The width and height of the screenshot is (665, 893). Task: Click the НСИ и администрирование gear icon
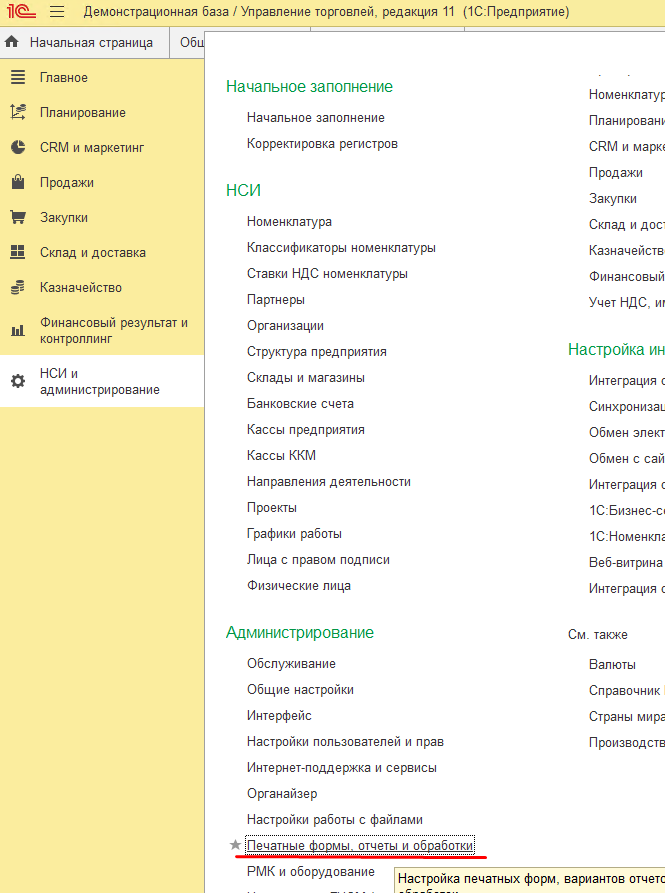coord(18,381)
